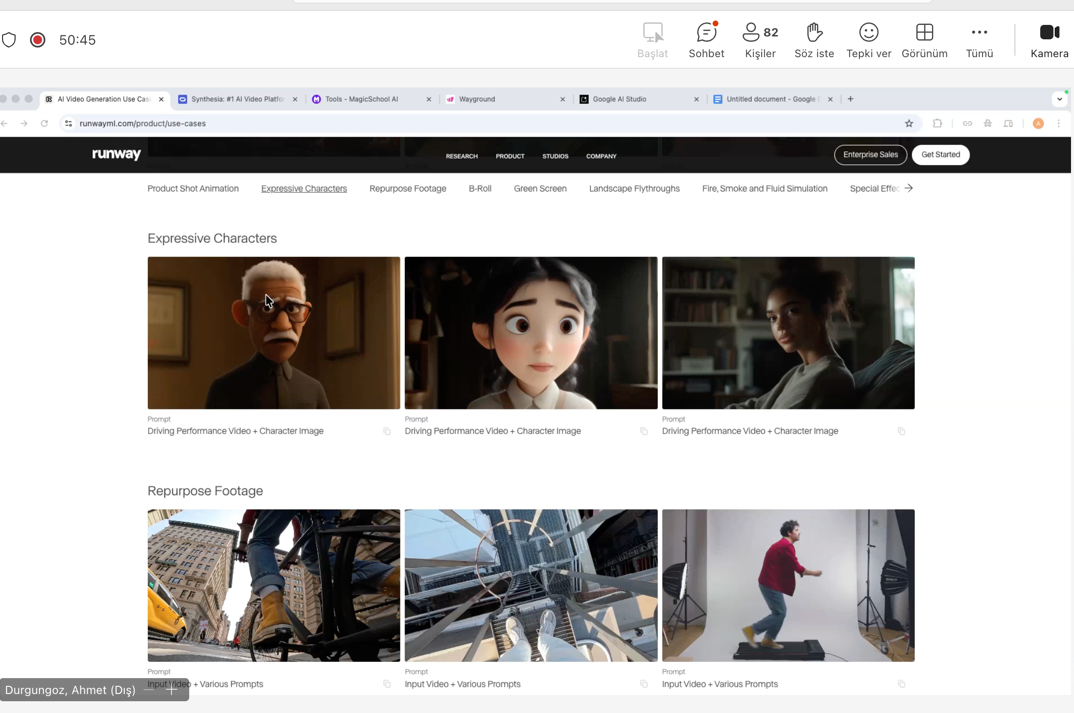This screenshot has height=713, width=1074.
Task: Open Tepki ver reactions
Action: pyautogui.click(x=868, y=40)
